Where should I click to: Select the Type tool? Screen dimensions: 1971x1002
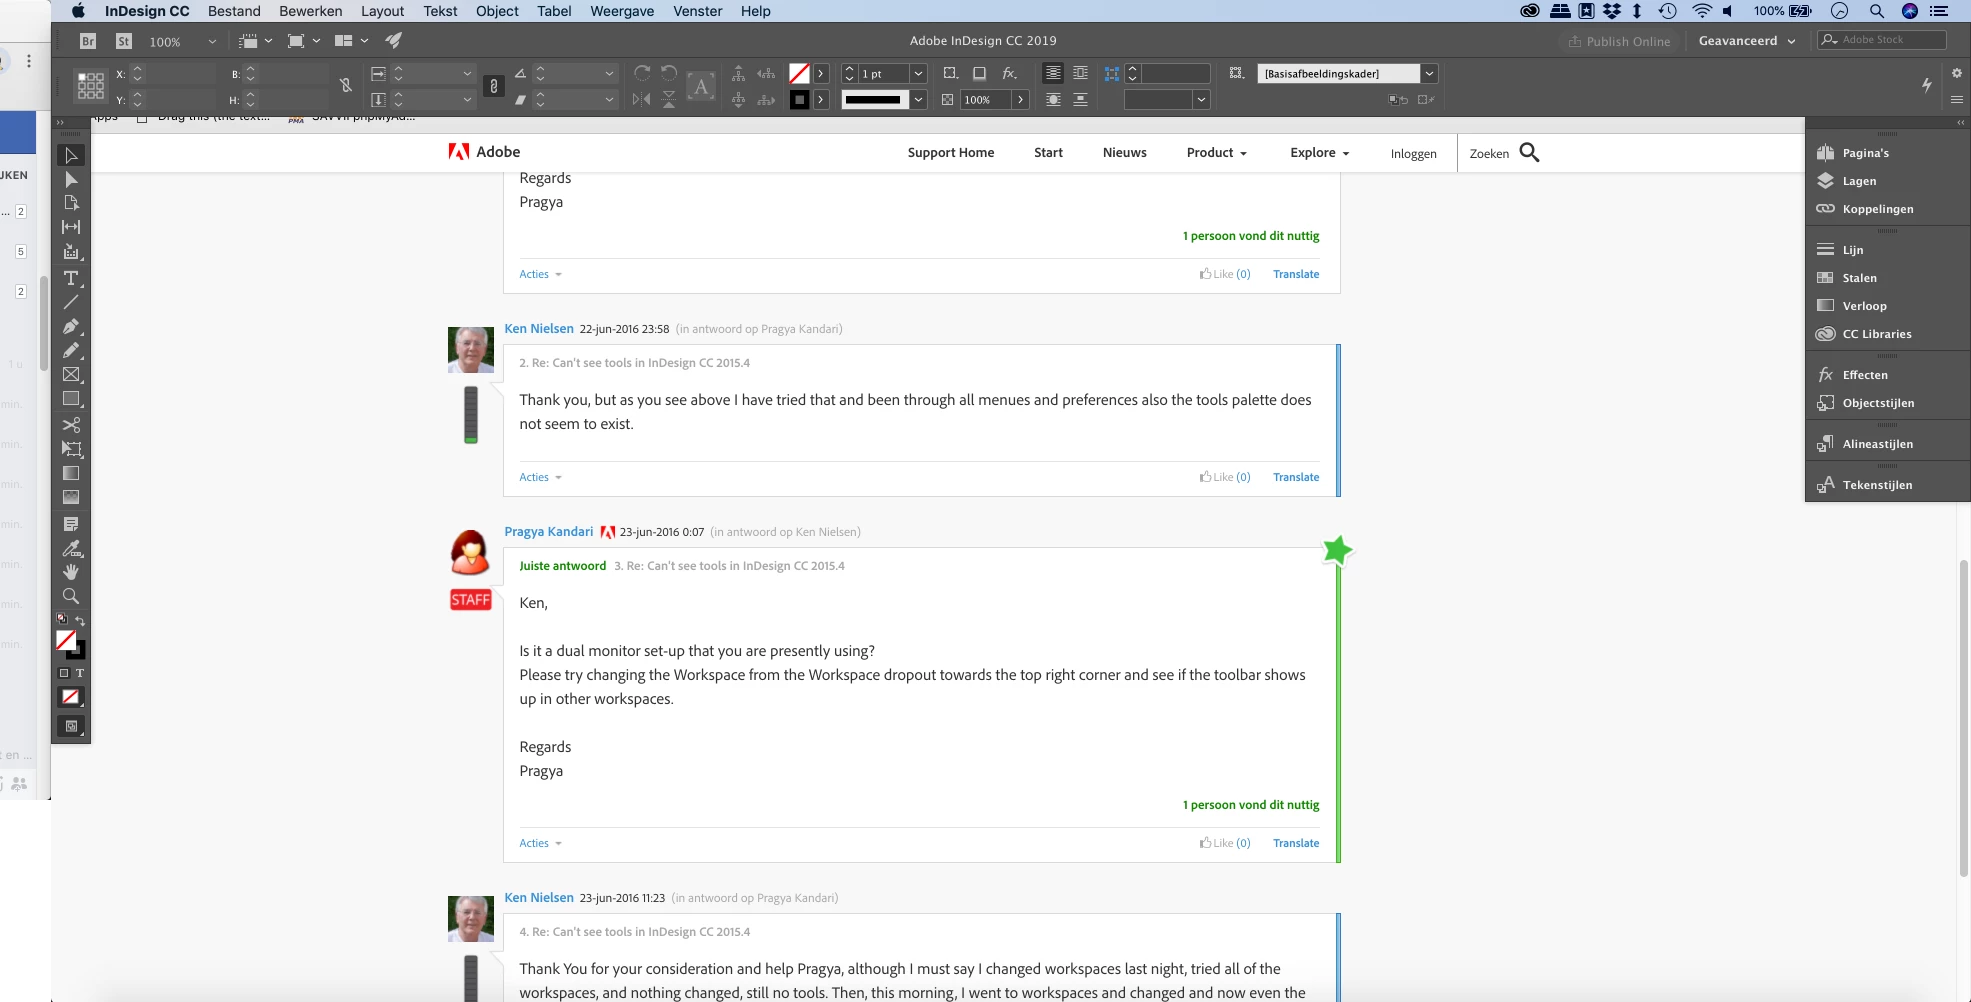[x=71, y=278]
